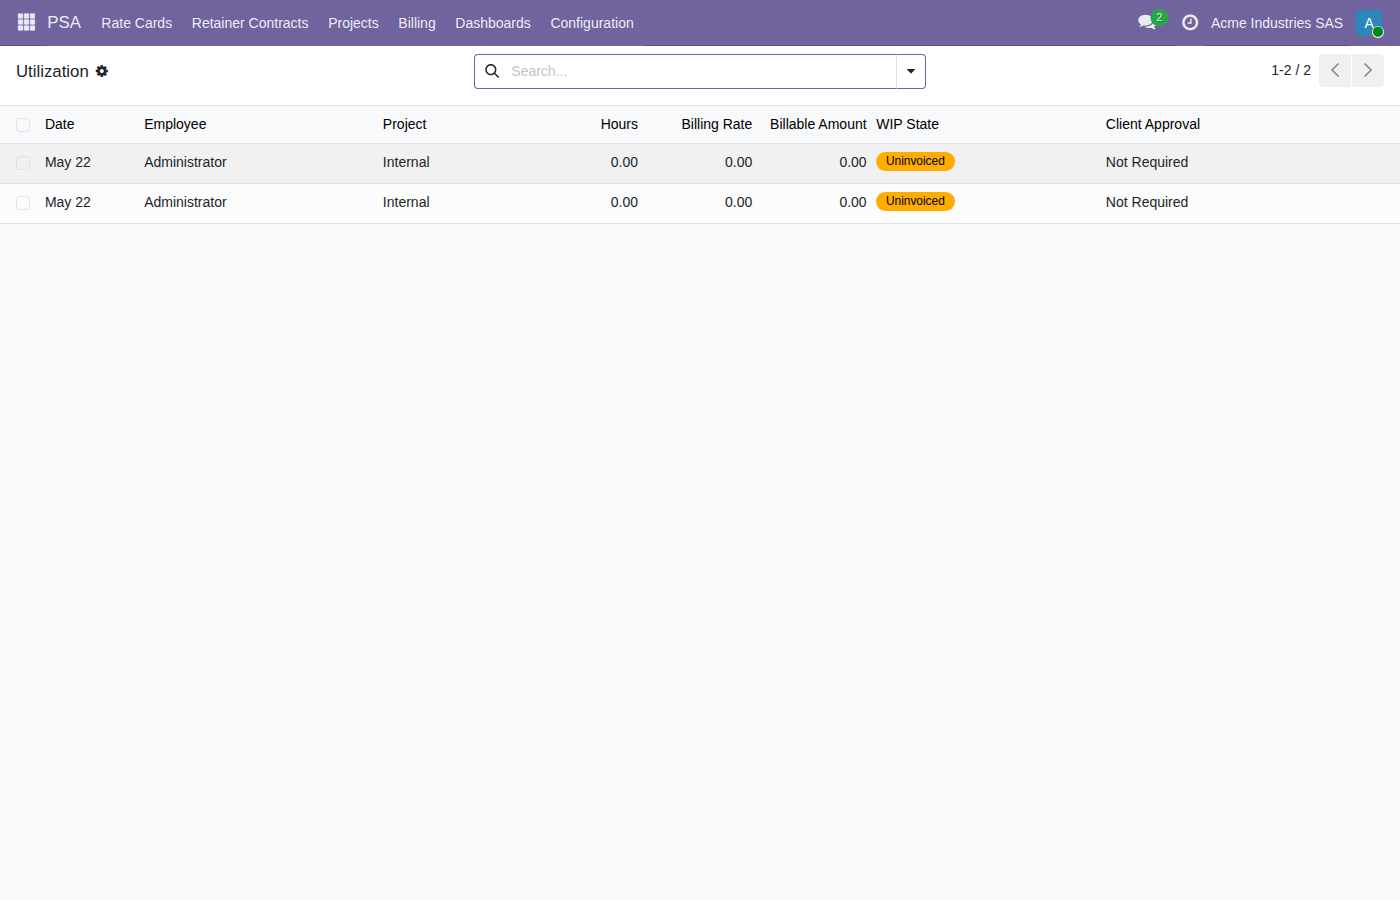Toggle the select-all rows checkbox
Image resolution: width=1400 pixels, height=900 pixels.
(x=23, y=125)
